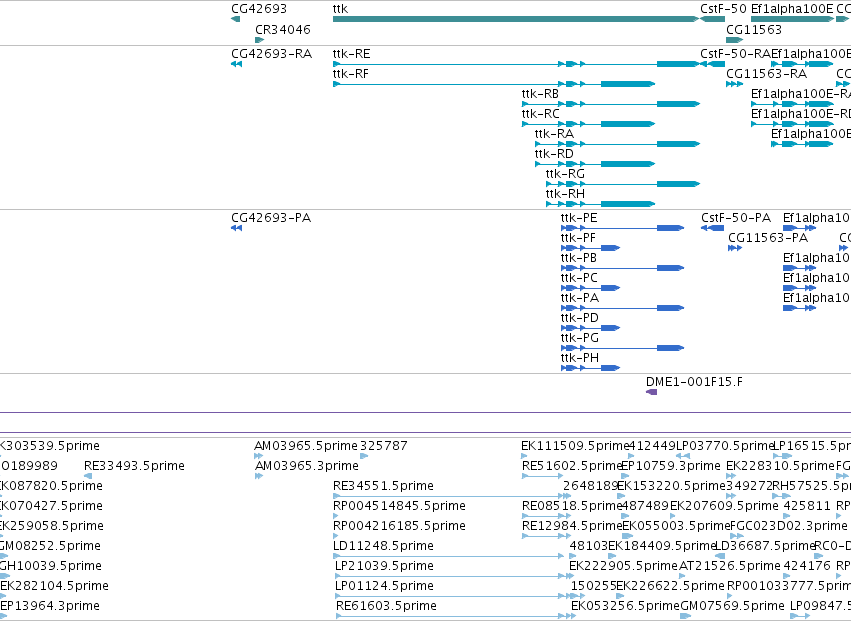Click the RP004514845.5prime EST label
The image size is (851, 621).
point(399,506)
